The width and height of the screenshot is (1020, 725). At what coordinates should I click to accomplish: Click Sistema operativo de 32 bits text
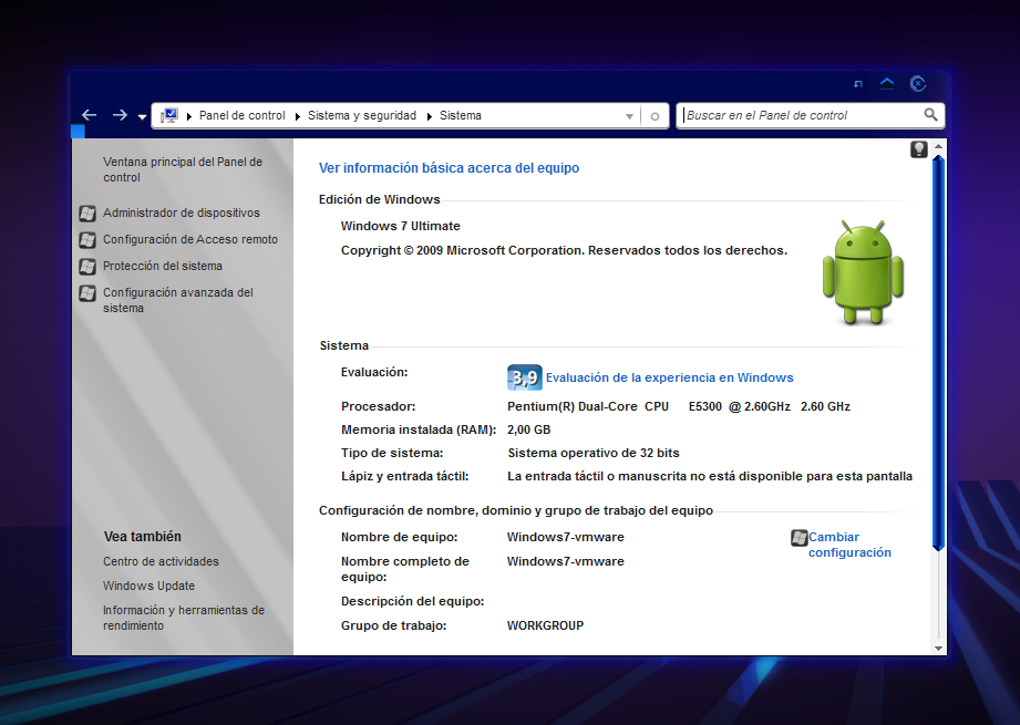click(593, 453)
